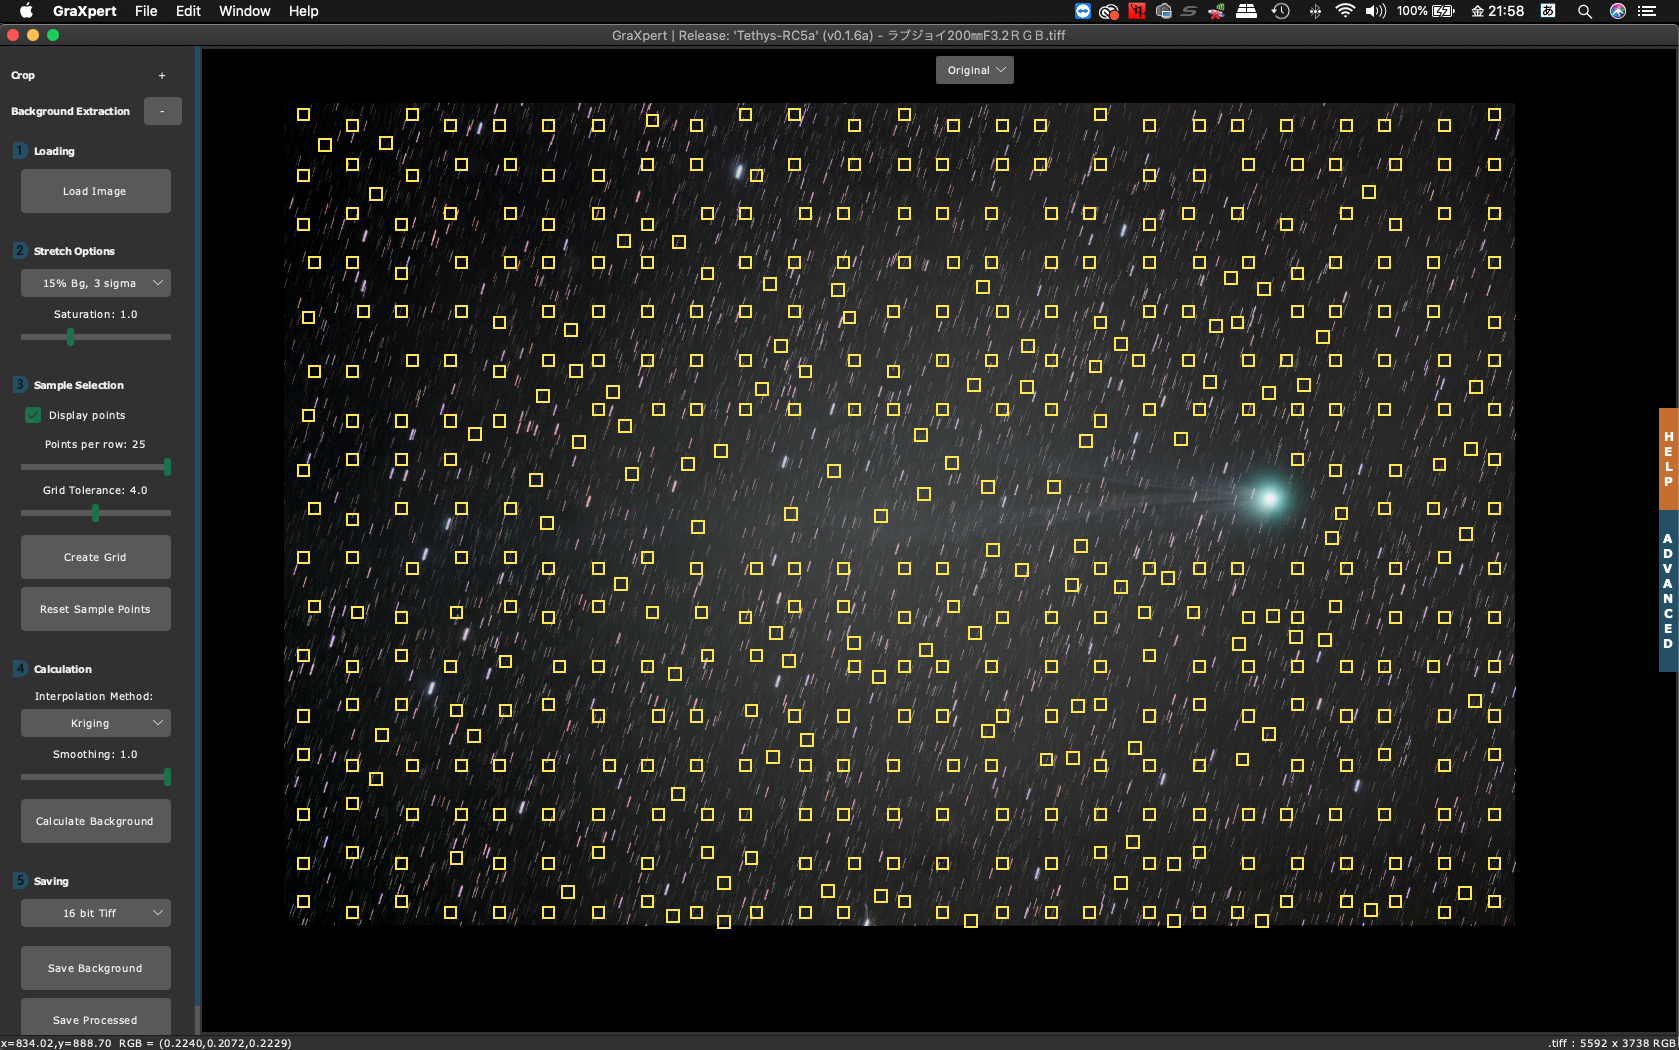Screen dimensions: 1679x1050
Task: Click the step 2 Stretch Options badge
Action: click(20, 251)
